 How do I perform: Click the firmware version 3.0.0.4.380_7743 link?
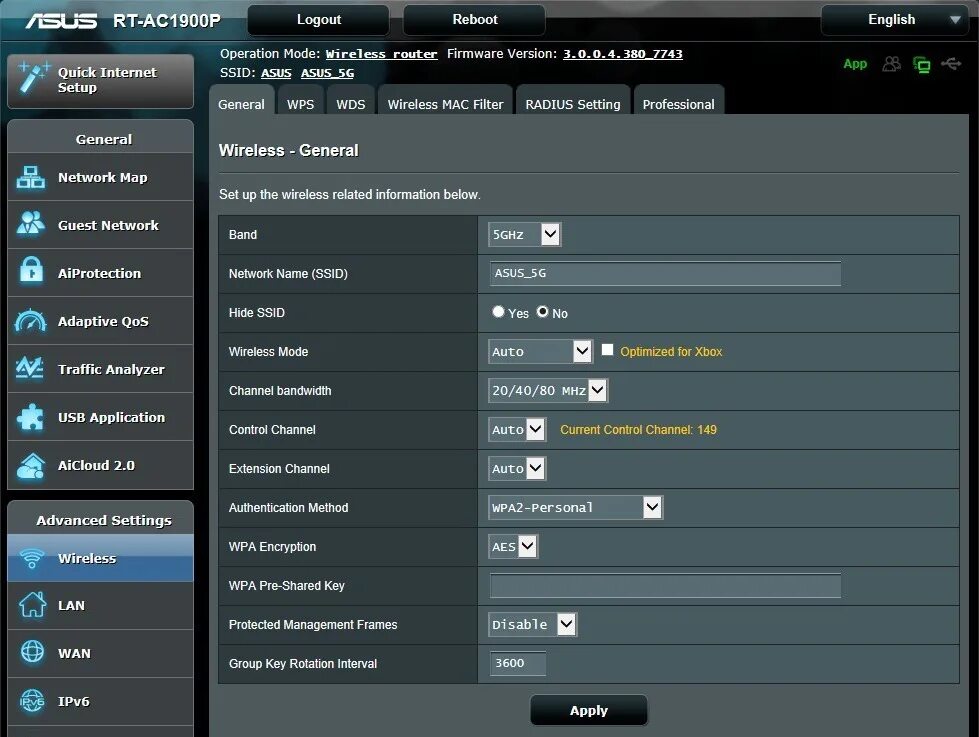(x=622, y=54)
